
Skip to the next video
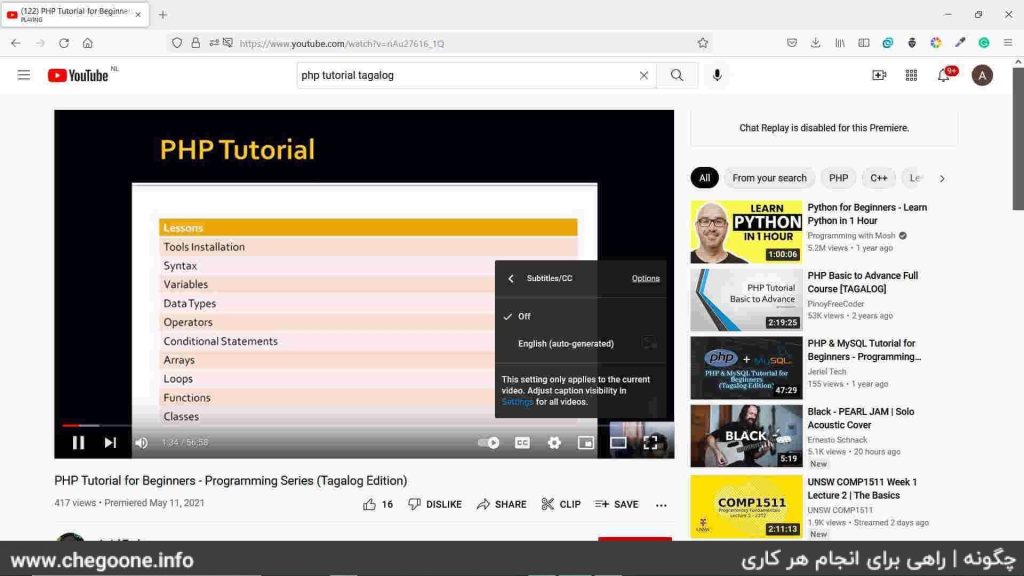click(x=110, y=443)
